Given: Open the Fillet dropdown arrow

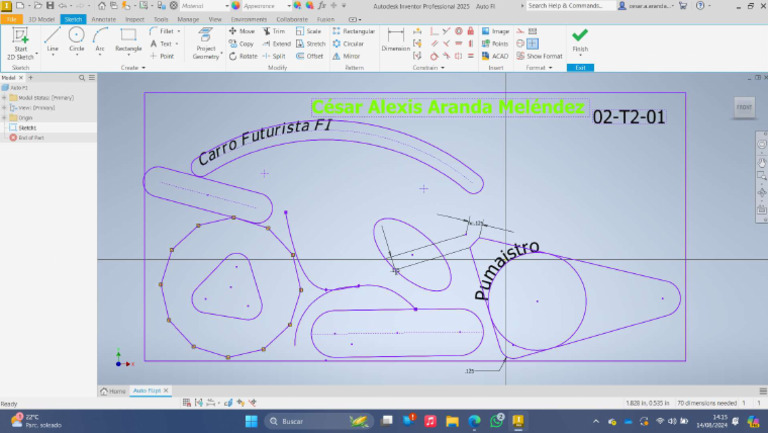Looking at the screenshot, I should coord(180,31).
